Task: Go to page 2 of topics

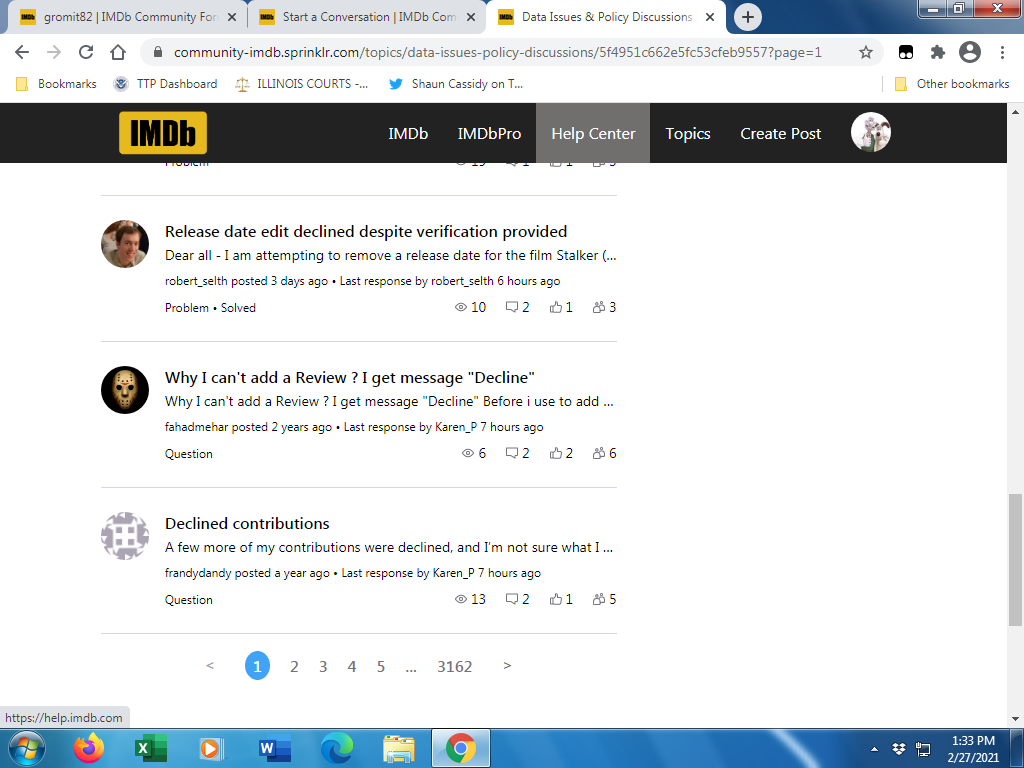Action: click(294, 666)
